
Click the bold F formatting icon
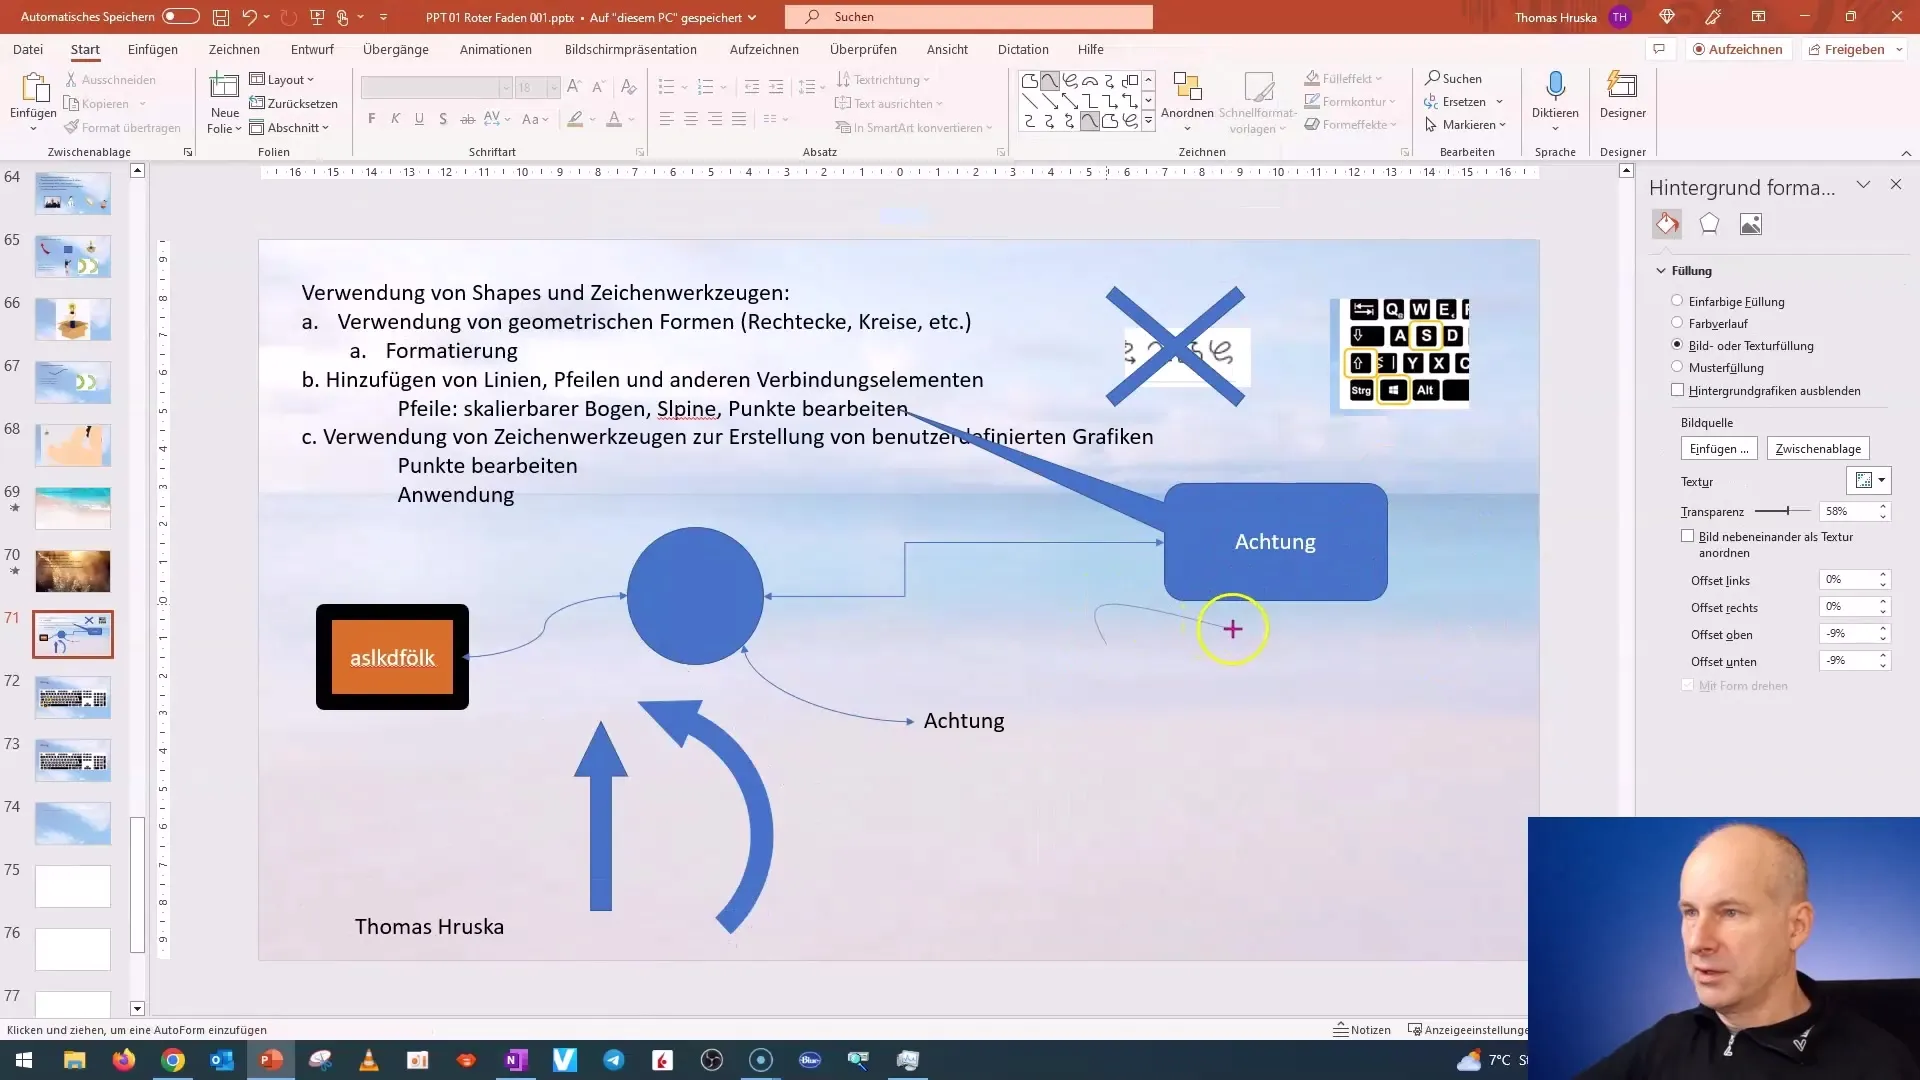(x=372, y=119)
